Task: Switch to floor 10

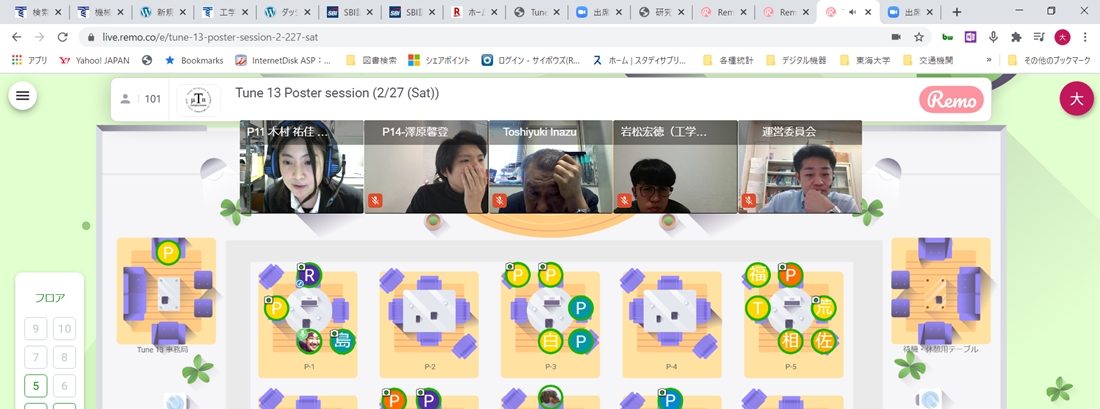Action: tap(64, 328)
